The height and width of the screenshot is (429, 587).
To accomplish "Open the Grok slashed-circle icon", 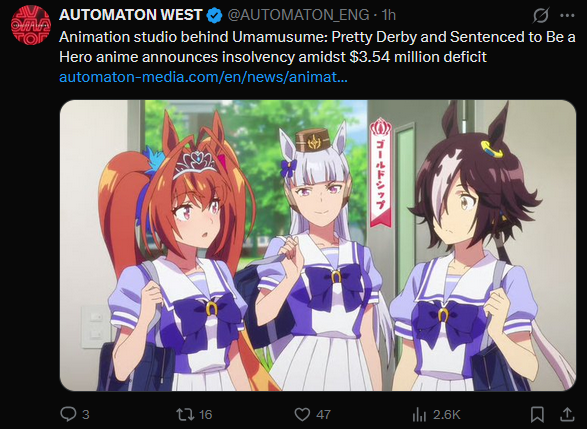I will 541,15.
